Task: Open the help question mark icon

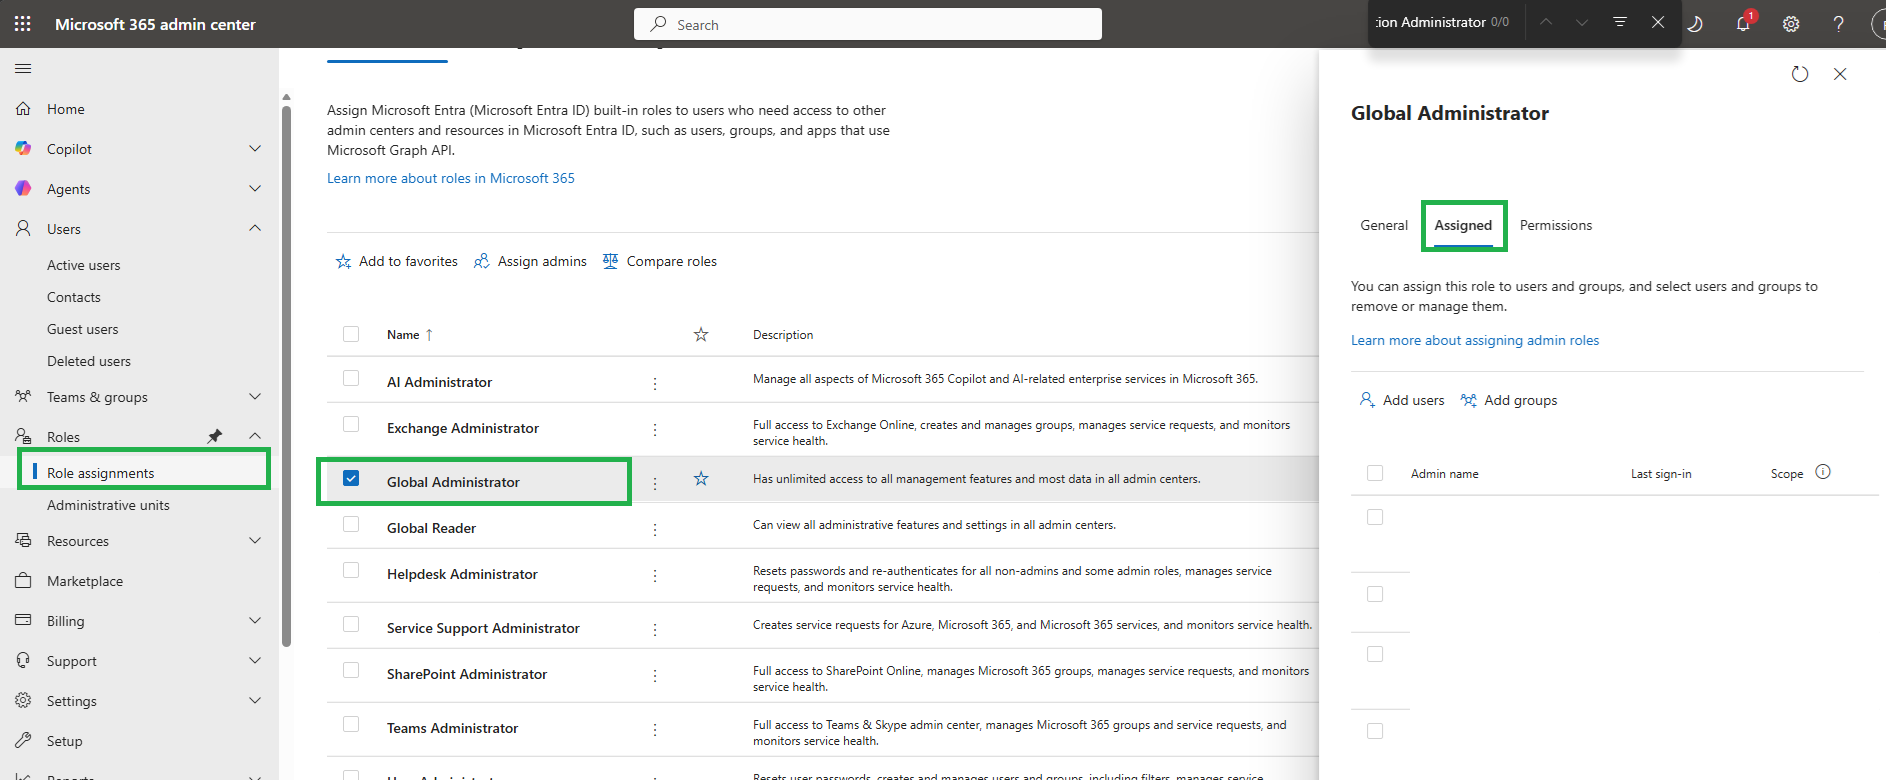Action: tap(1838, 24)
